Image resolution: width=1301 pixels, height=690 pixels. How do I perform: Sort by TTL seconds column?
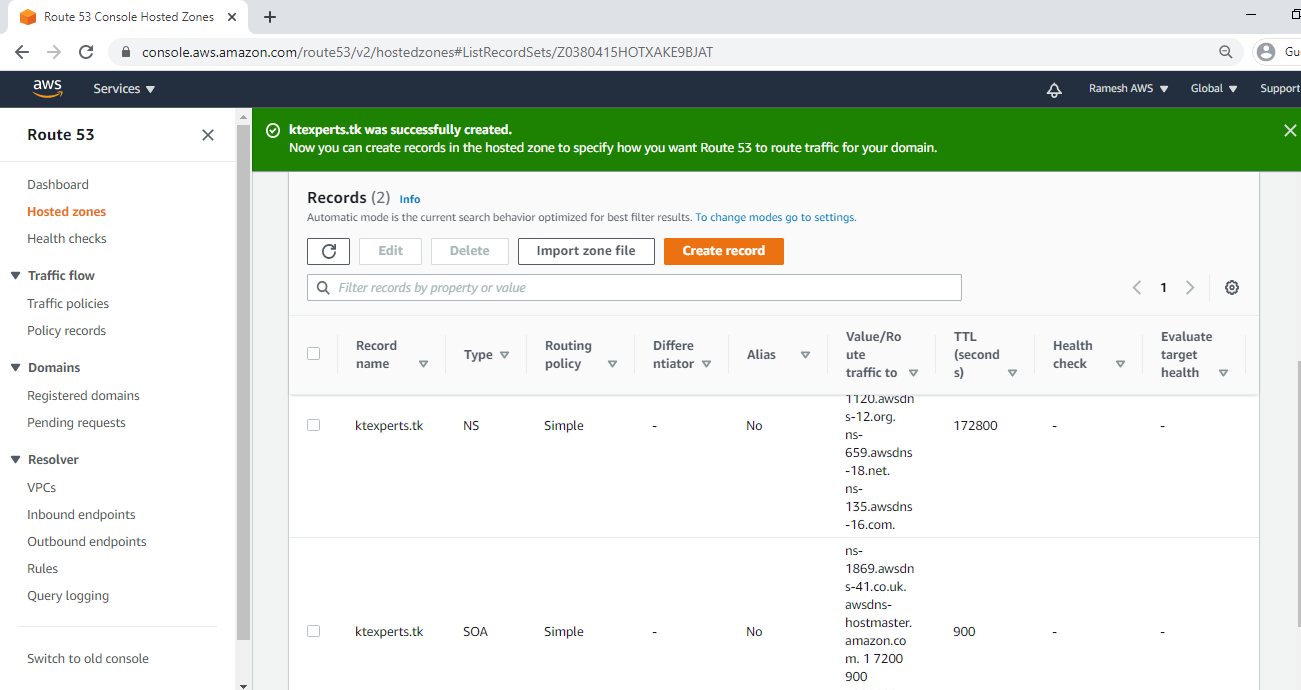coord(1012,373)
